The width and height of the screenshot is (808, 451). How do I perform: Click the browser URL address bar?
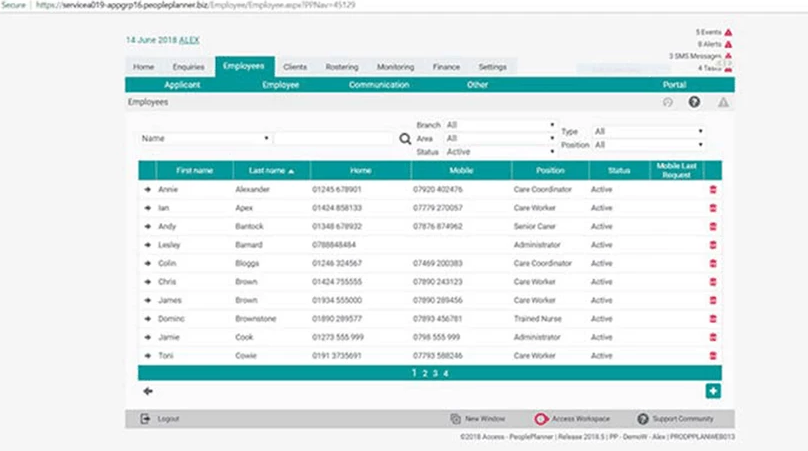click(x=196, y=5)
